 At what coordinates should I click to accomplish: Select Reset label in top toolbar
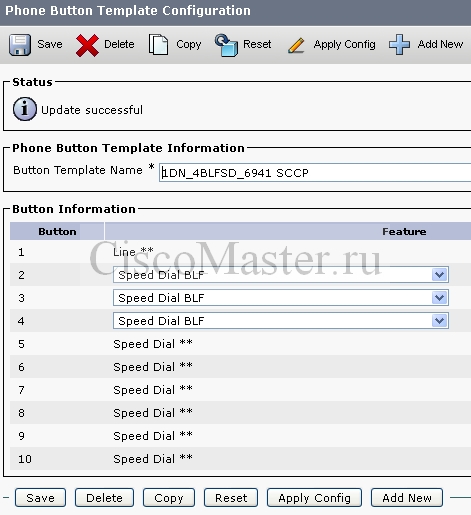coord(257,44)
